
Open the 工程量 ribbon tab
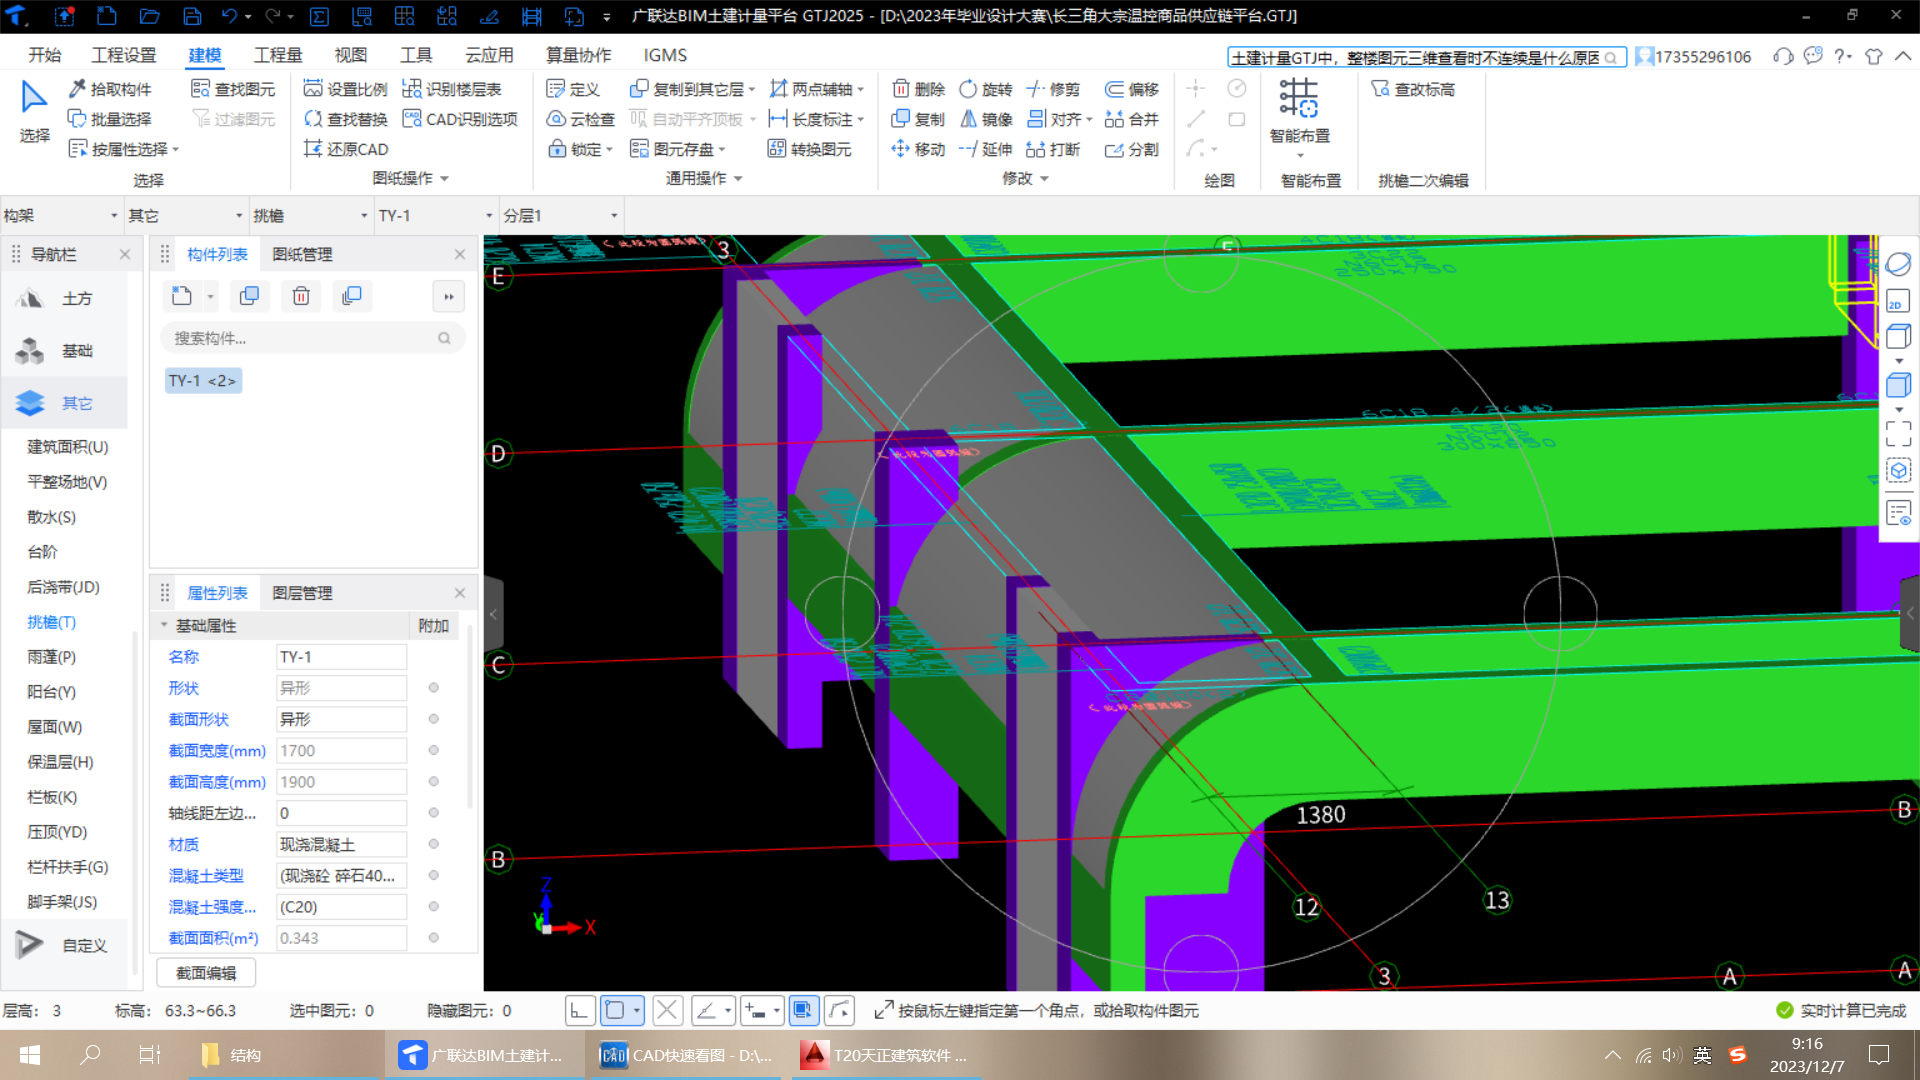click(x=278, y=55)
